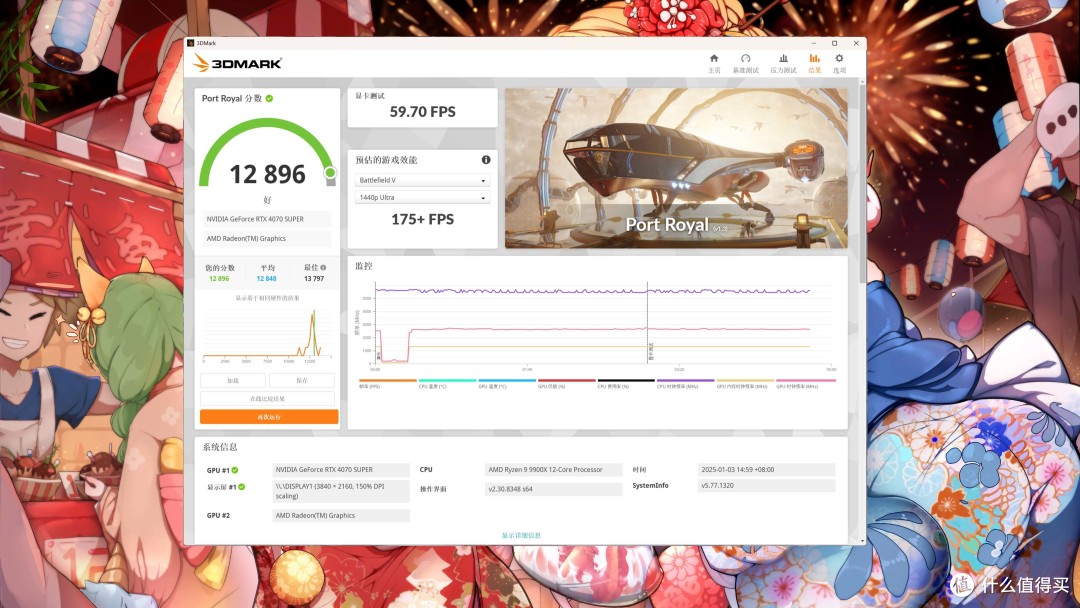1080x608 pixels.
Task: Click the Port Royal preview image
Action: click(x=676, y=168)
